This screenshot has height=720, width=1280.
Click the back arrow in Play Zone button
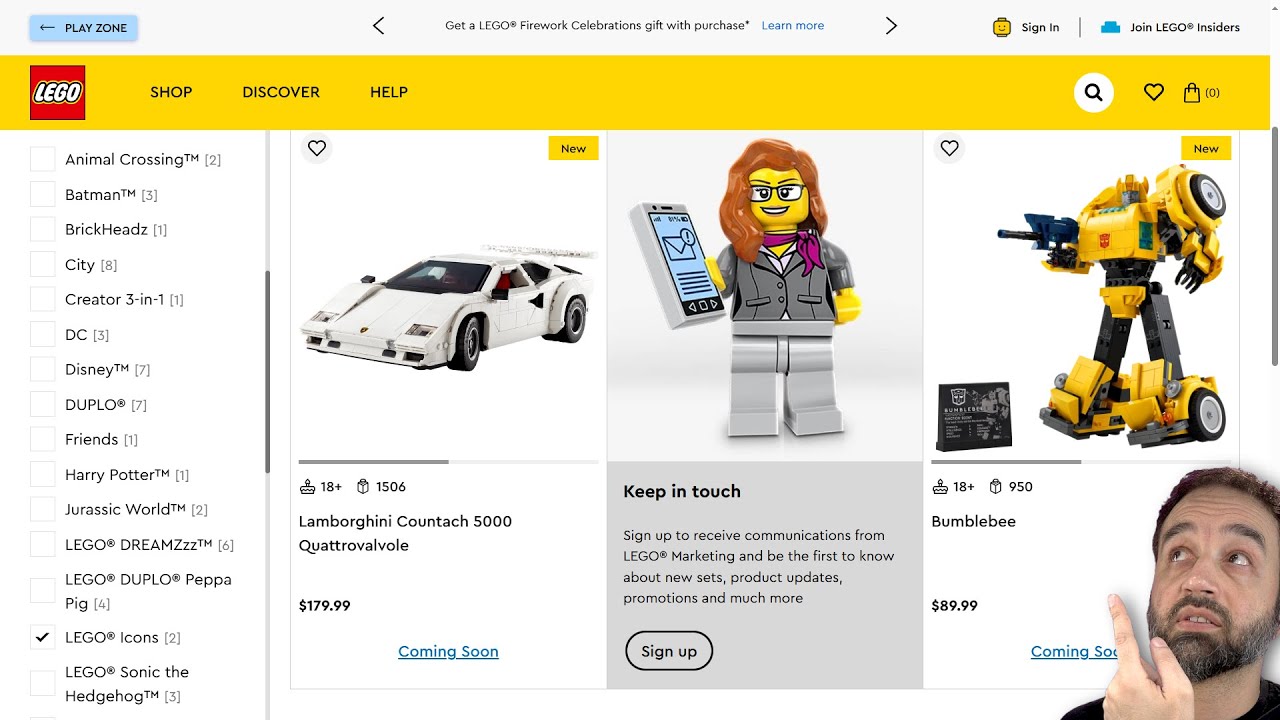pyautogui.click(x=47, y=28)
